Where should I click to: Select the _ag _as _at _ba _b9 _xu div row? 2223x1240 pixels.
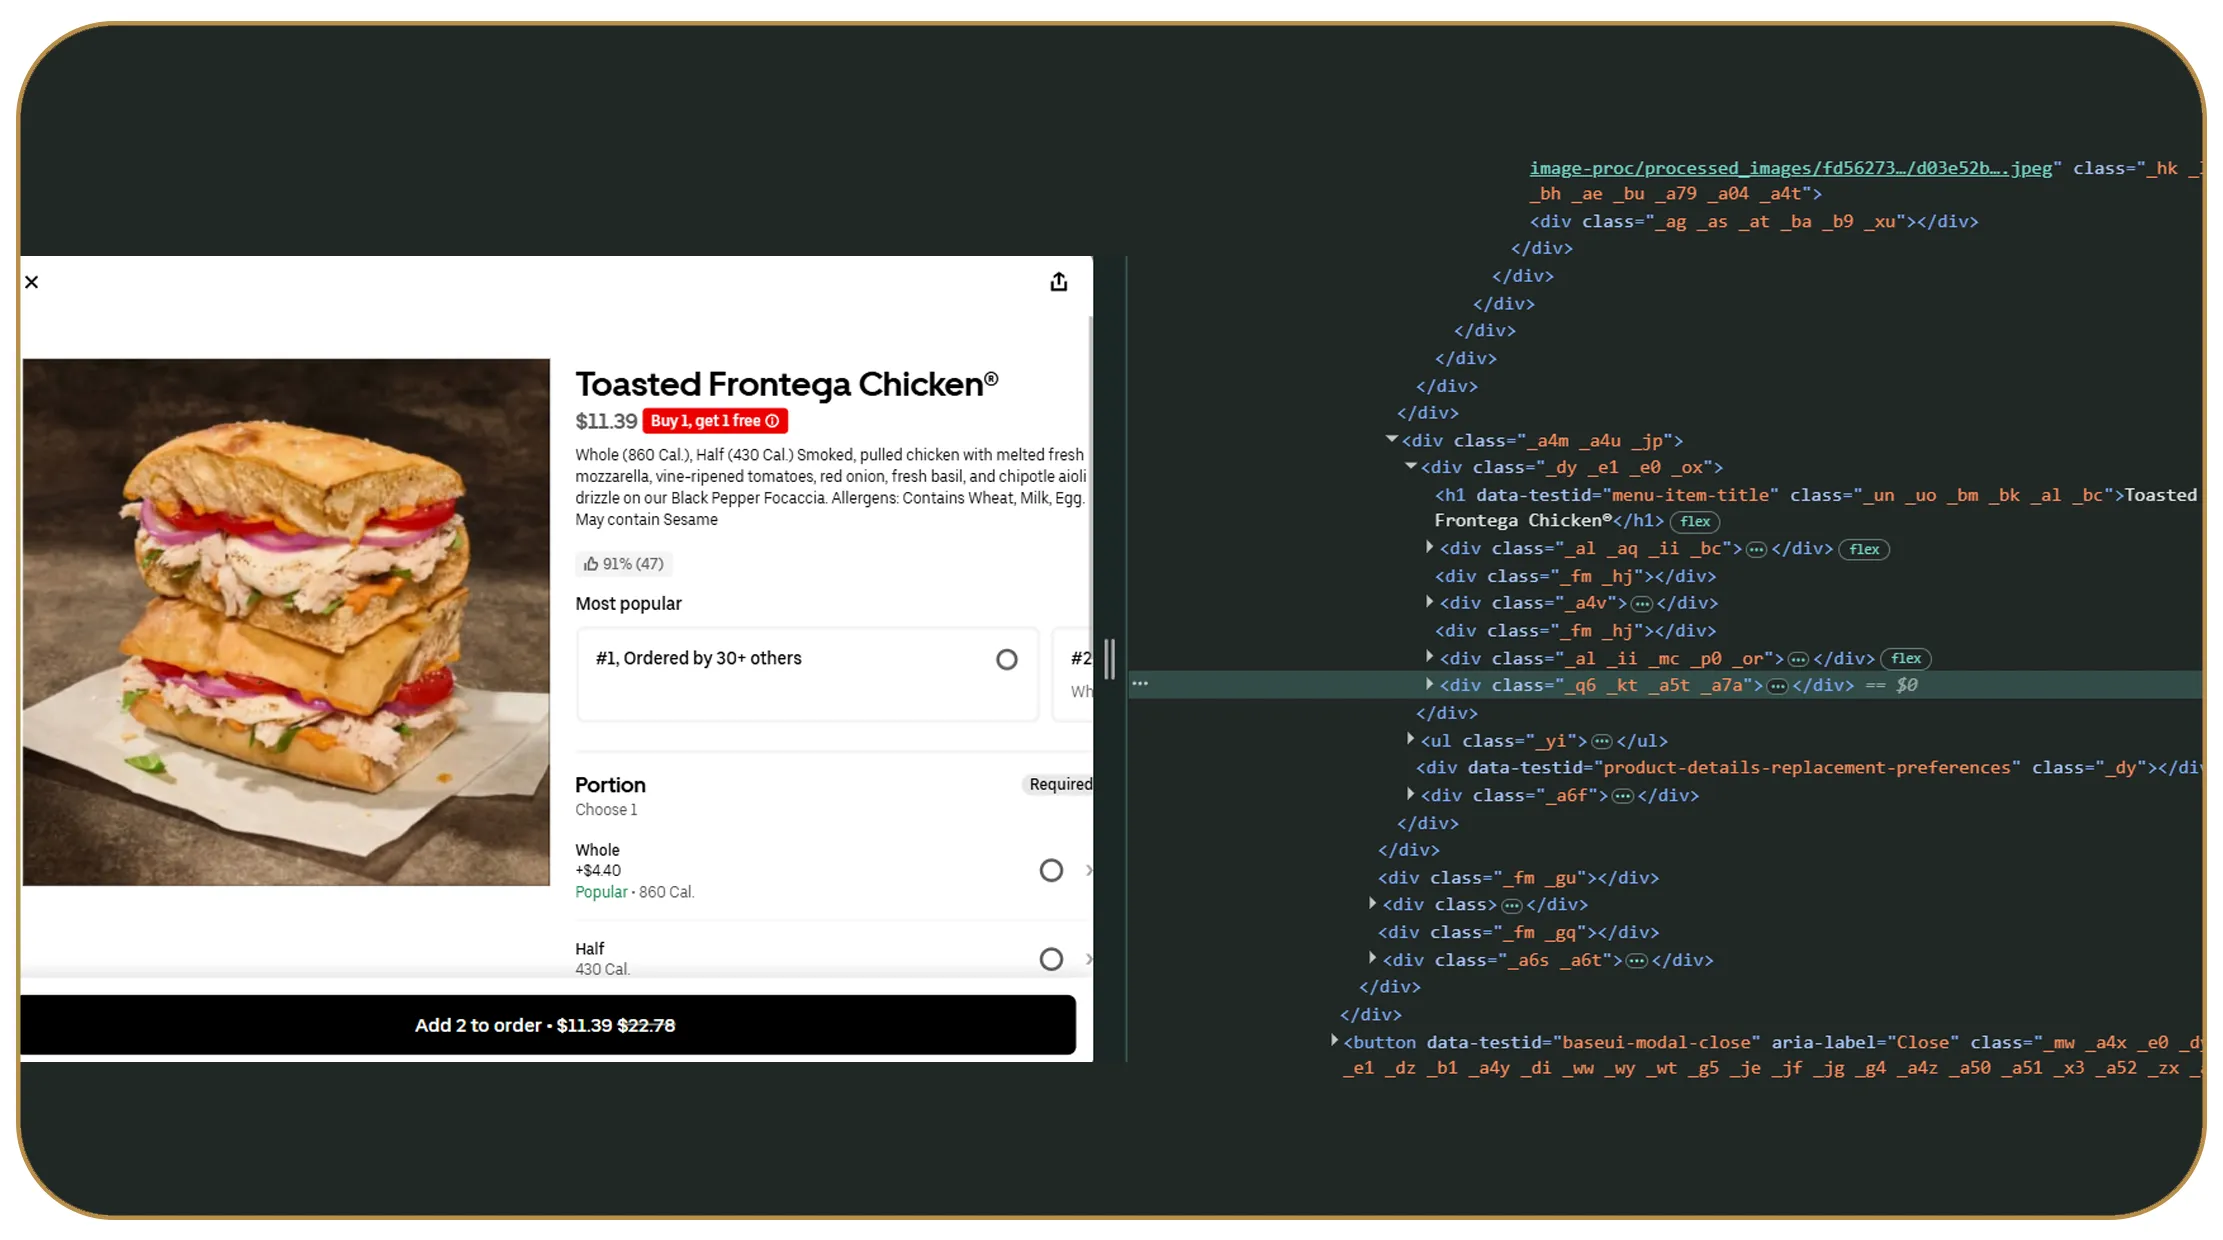[1754, 222]
